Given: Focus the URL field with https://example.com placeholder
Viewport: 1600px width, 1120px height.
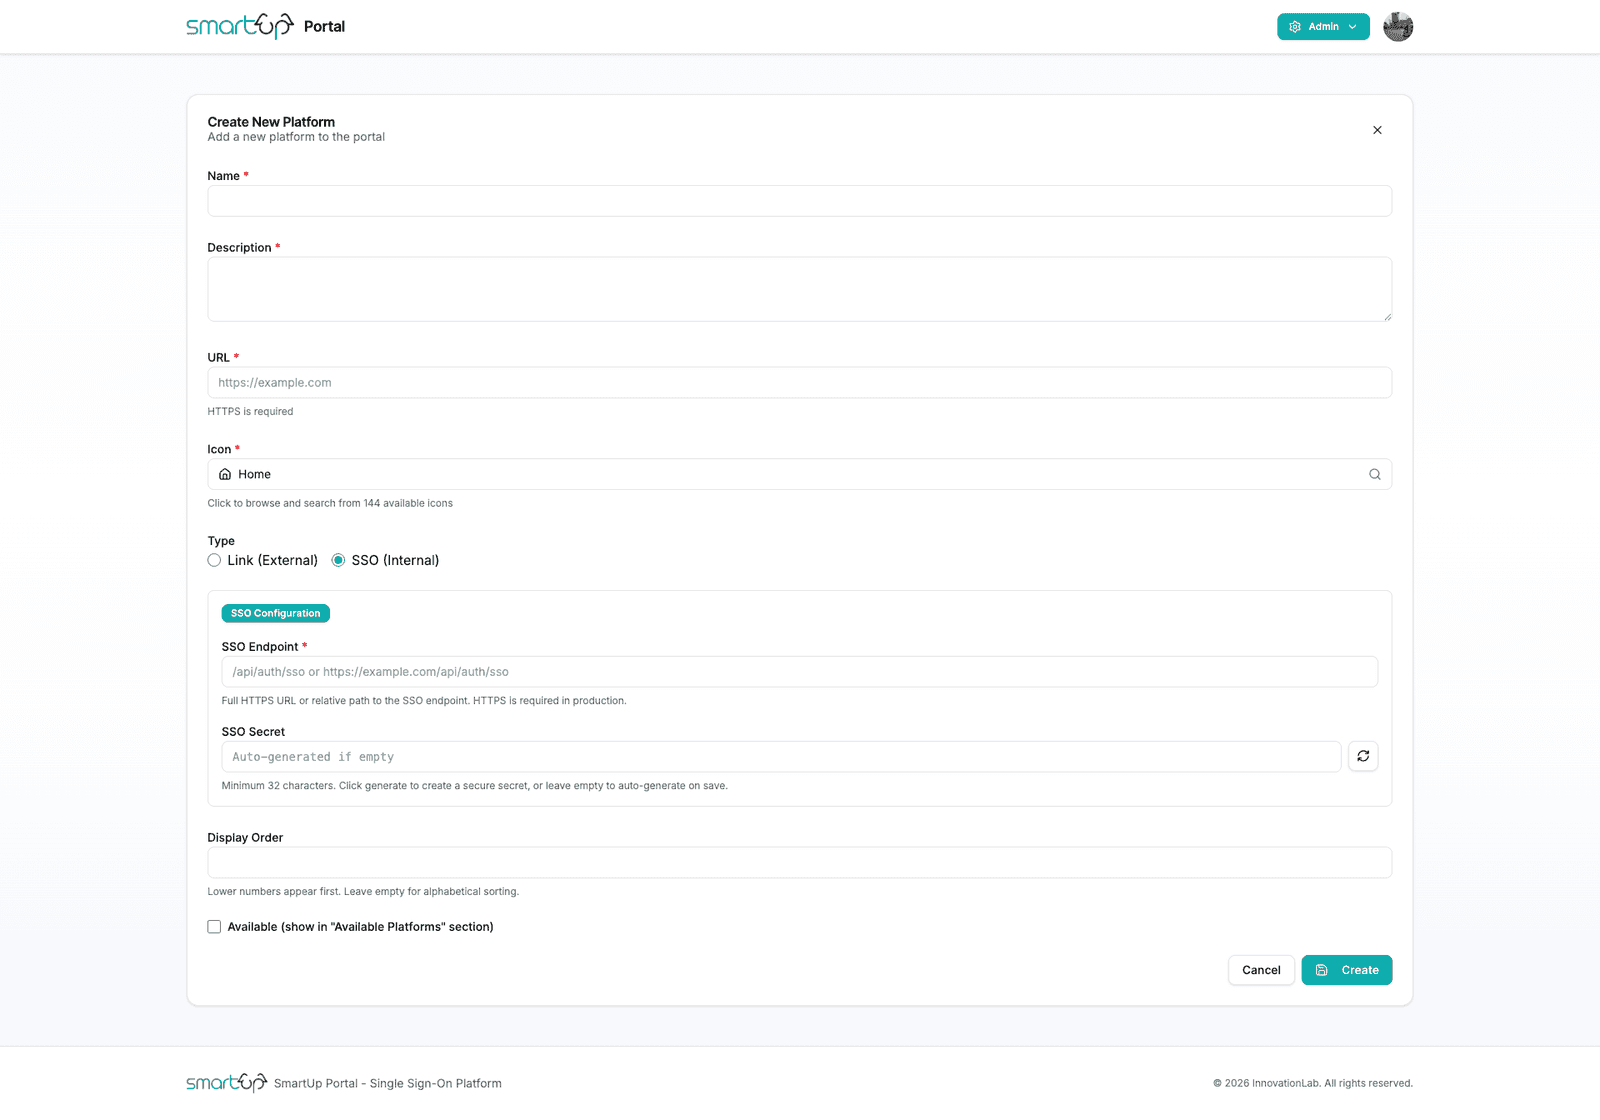Looking at the screenshot, I should [799, 383].
